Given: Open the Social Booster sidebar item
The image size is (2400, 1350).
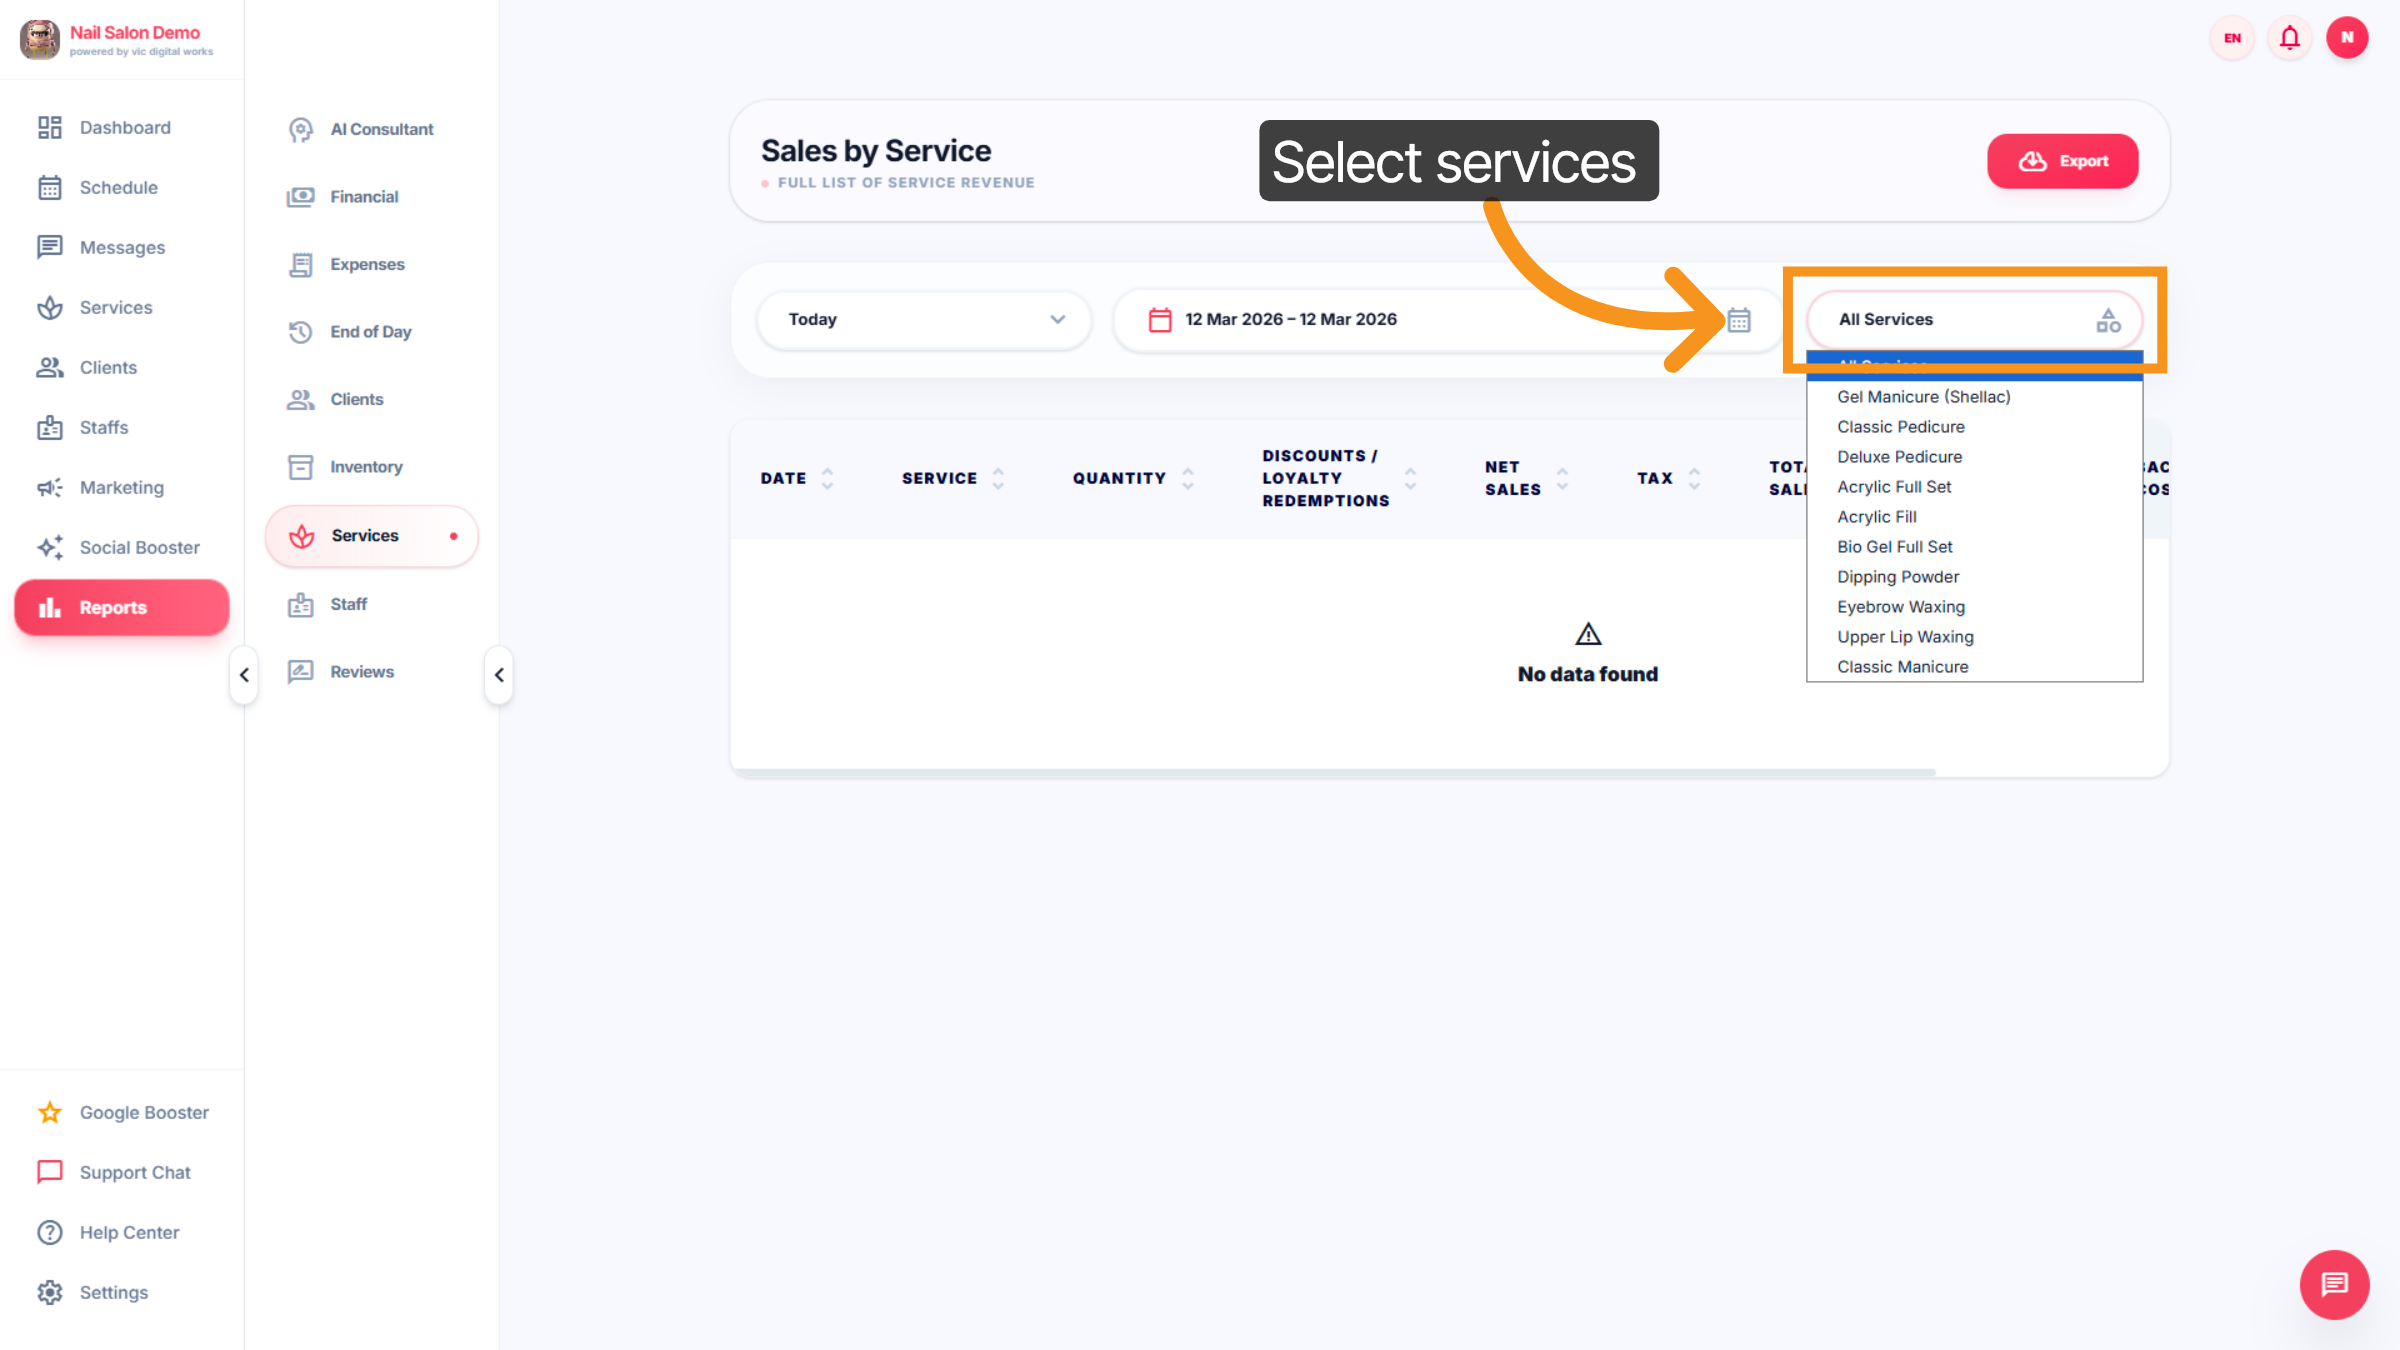Looking at the screenshot, I should [x=139, y=547].
